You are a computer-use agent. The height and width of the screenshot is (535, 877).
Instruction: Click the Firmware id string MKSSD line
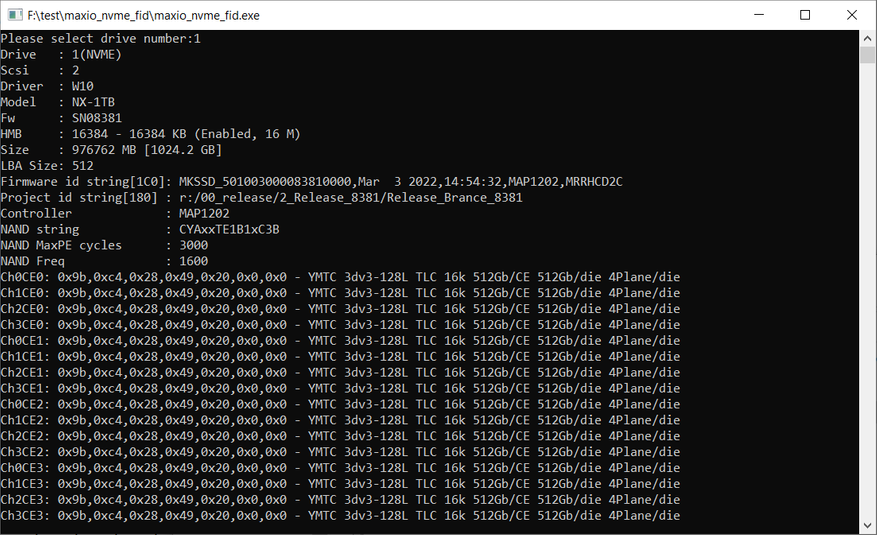click(x=312, y=182)
